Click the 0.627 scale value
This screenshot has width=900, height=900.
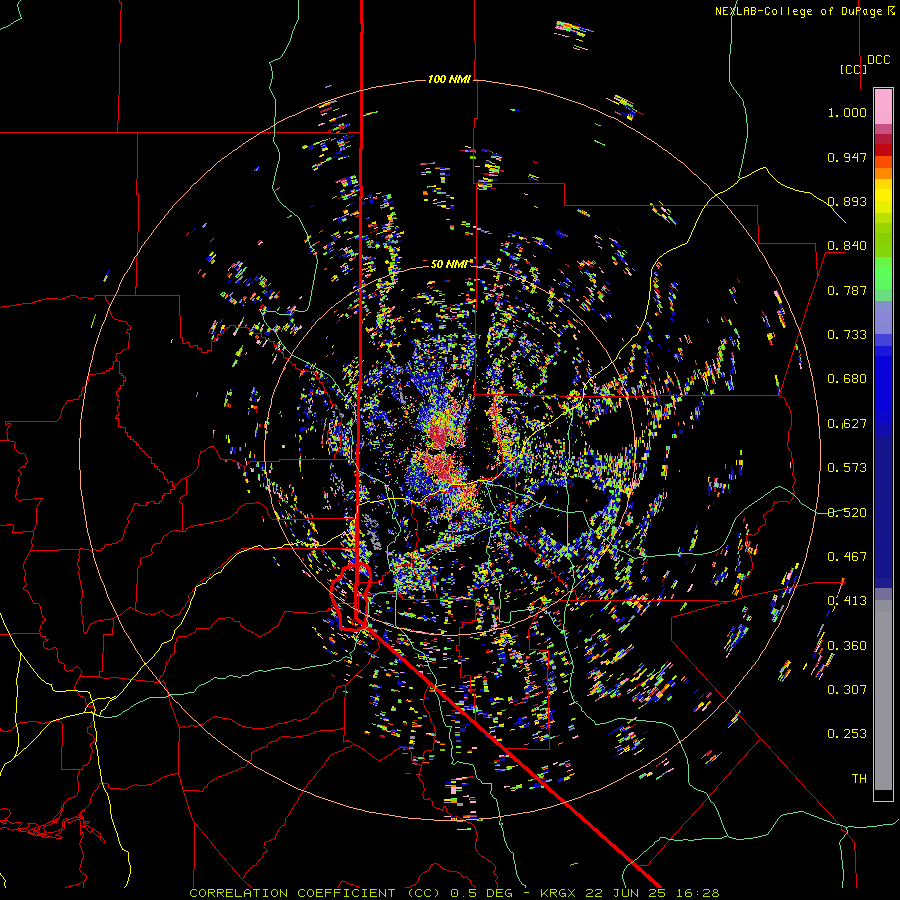pyautogui.click(x=847, y=424)
